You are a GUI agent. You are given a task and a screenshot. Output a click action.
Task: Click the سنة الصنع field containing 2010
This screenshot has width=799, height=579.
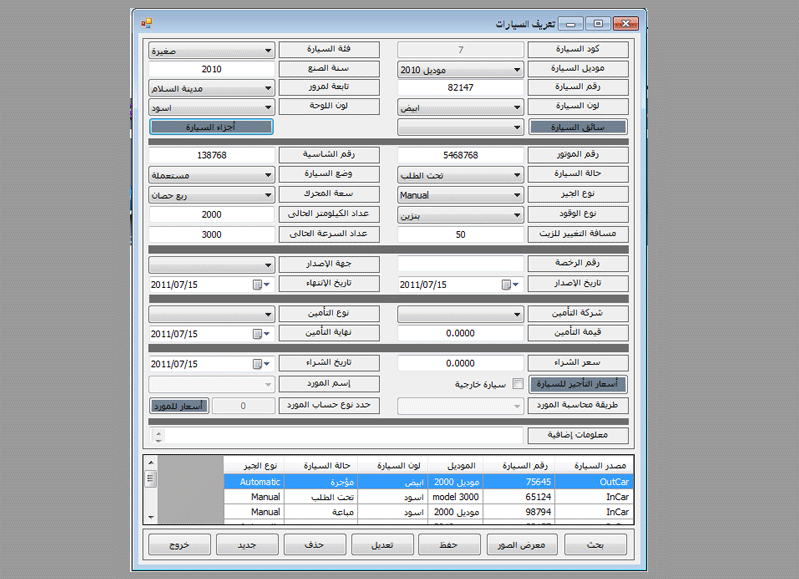pos(211,69)
